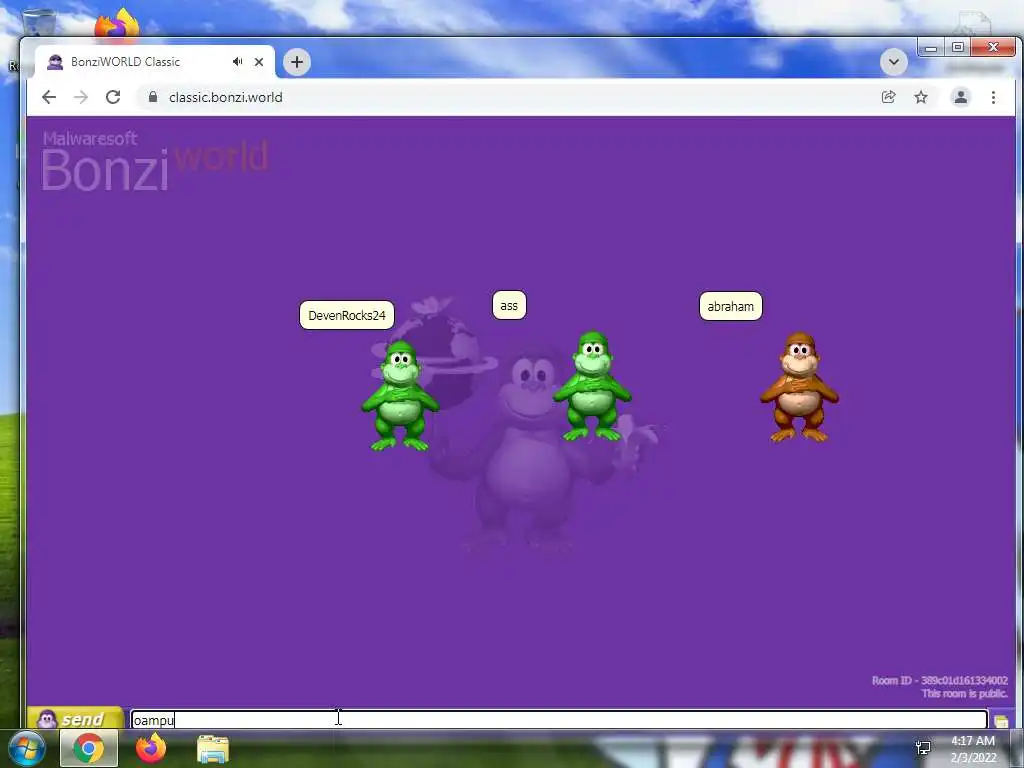1024x768 pixels.
Task: Go back using the browser back arrow
Action: click(48, 97)
